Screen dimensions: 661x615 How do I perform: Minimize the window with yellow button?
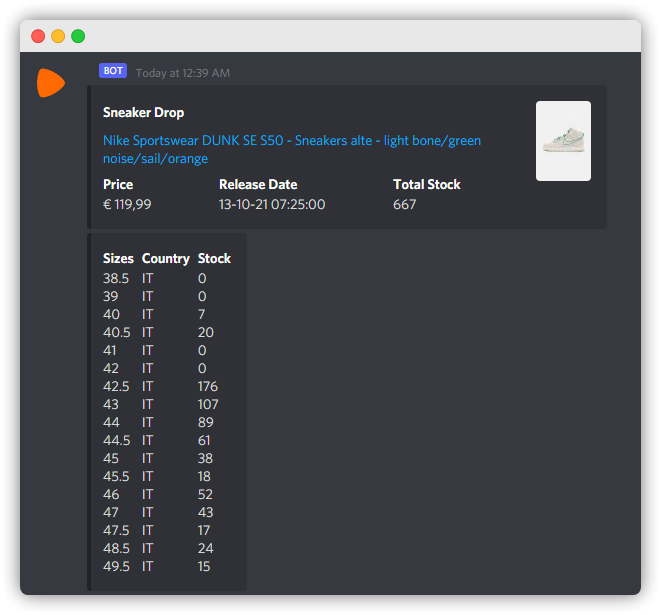tap(58, 36)
